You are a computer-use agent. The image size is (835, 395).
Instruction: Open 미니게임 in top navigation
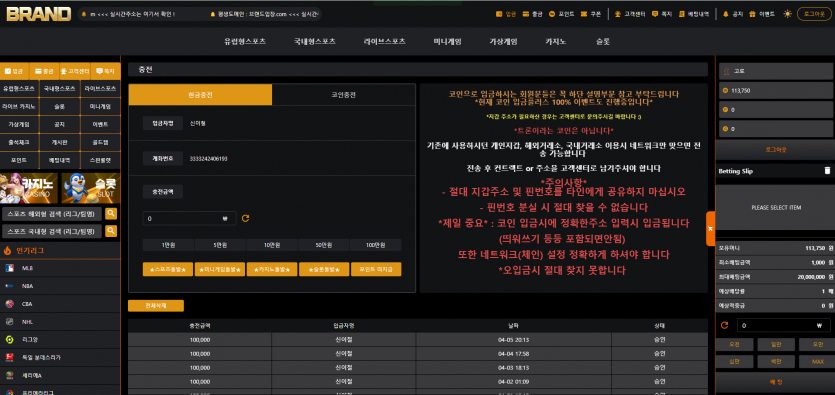pyautogui.click(x=447, y=42)
